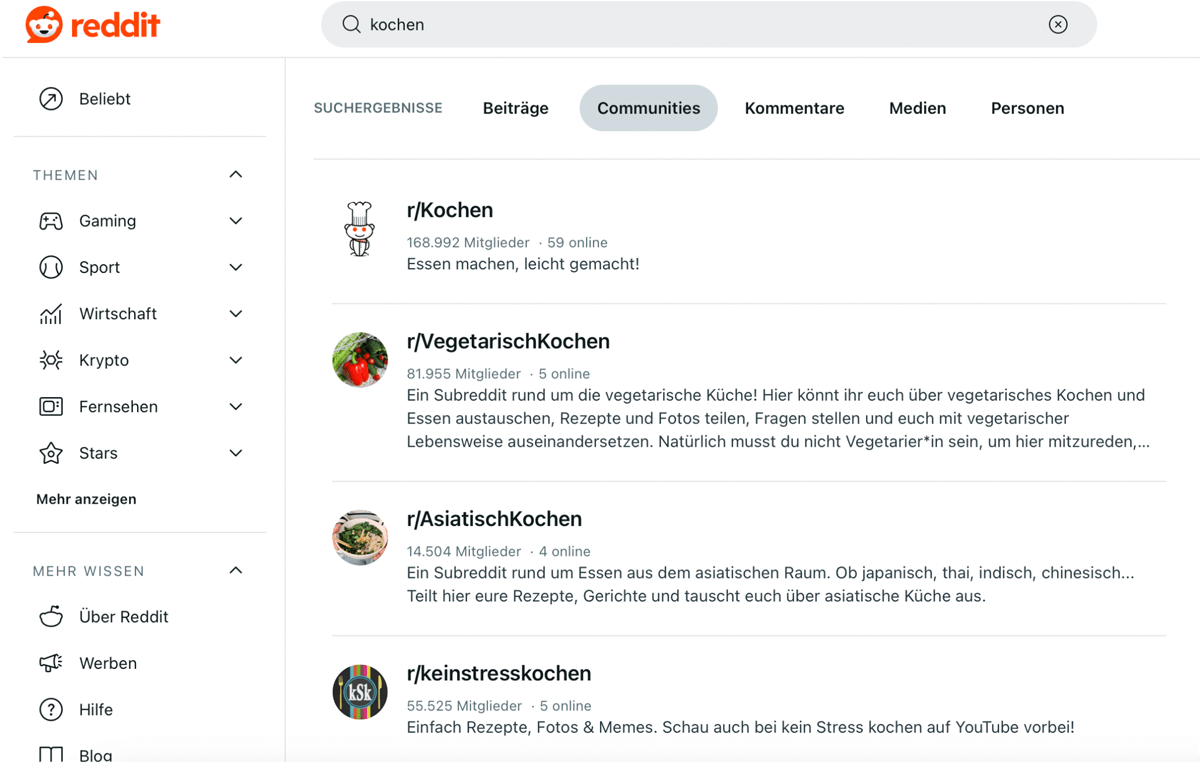1200x762 pixels.
Task: Click the r/keinstresskochen description mentioning YouTube
Action: coord(741,727)
